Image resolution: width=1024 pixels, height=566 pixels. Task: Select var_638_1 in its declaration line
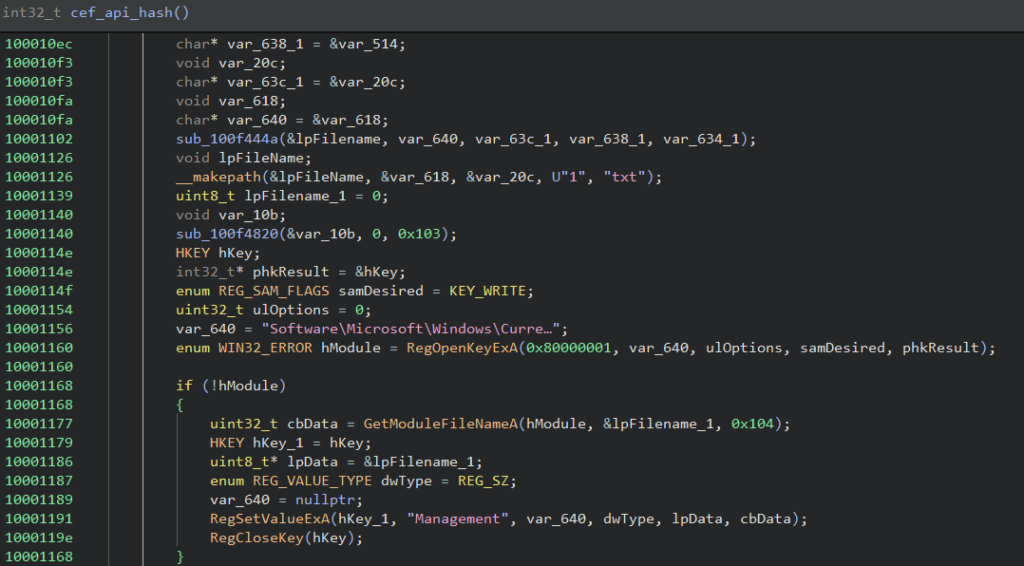tap(265, 44)
